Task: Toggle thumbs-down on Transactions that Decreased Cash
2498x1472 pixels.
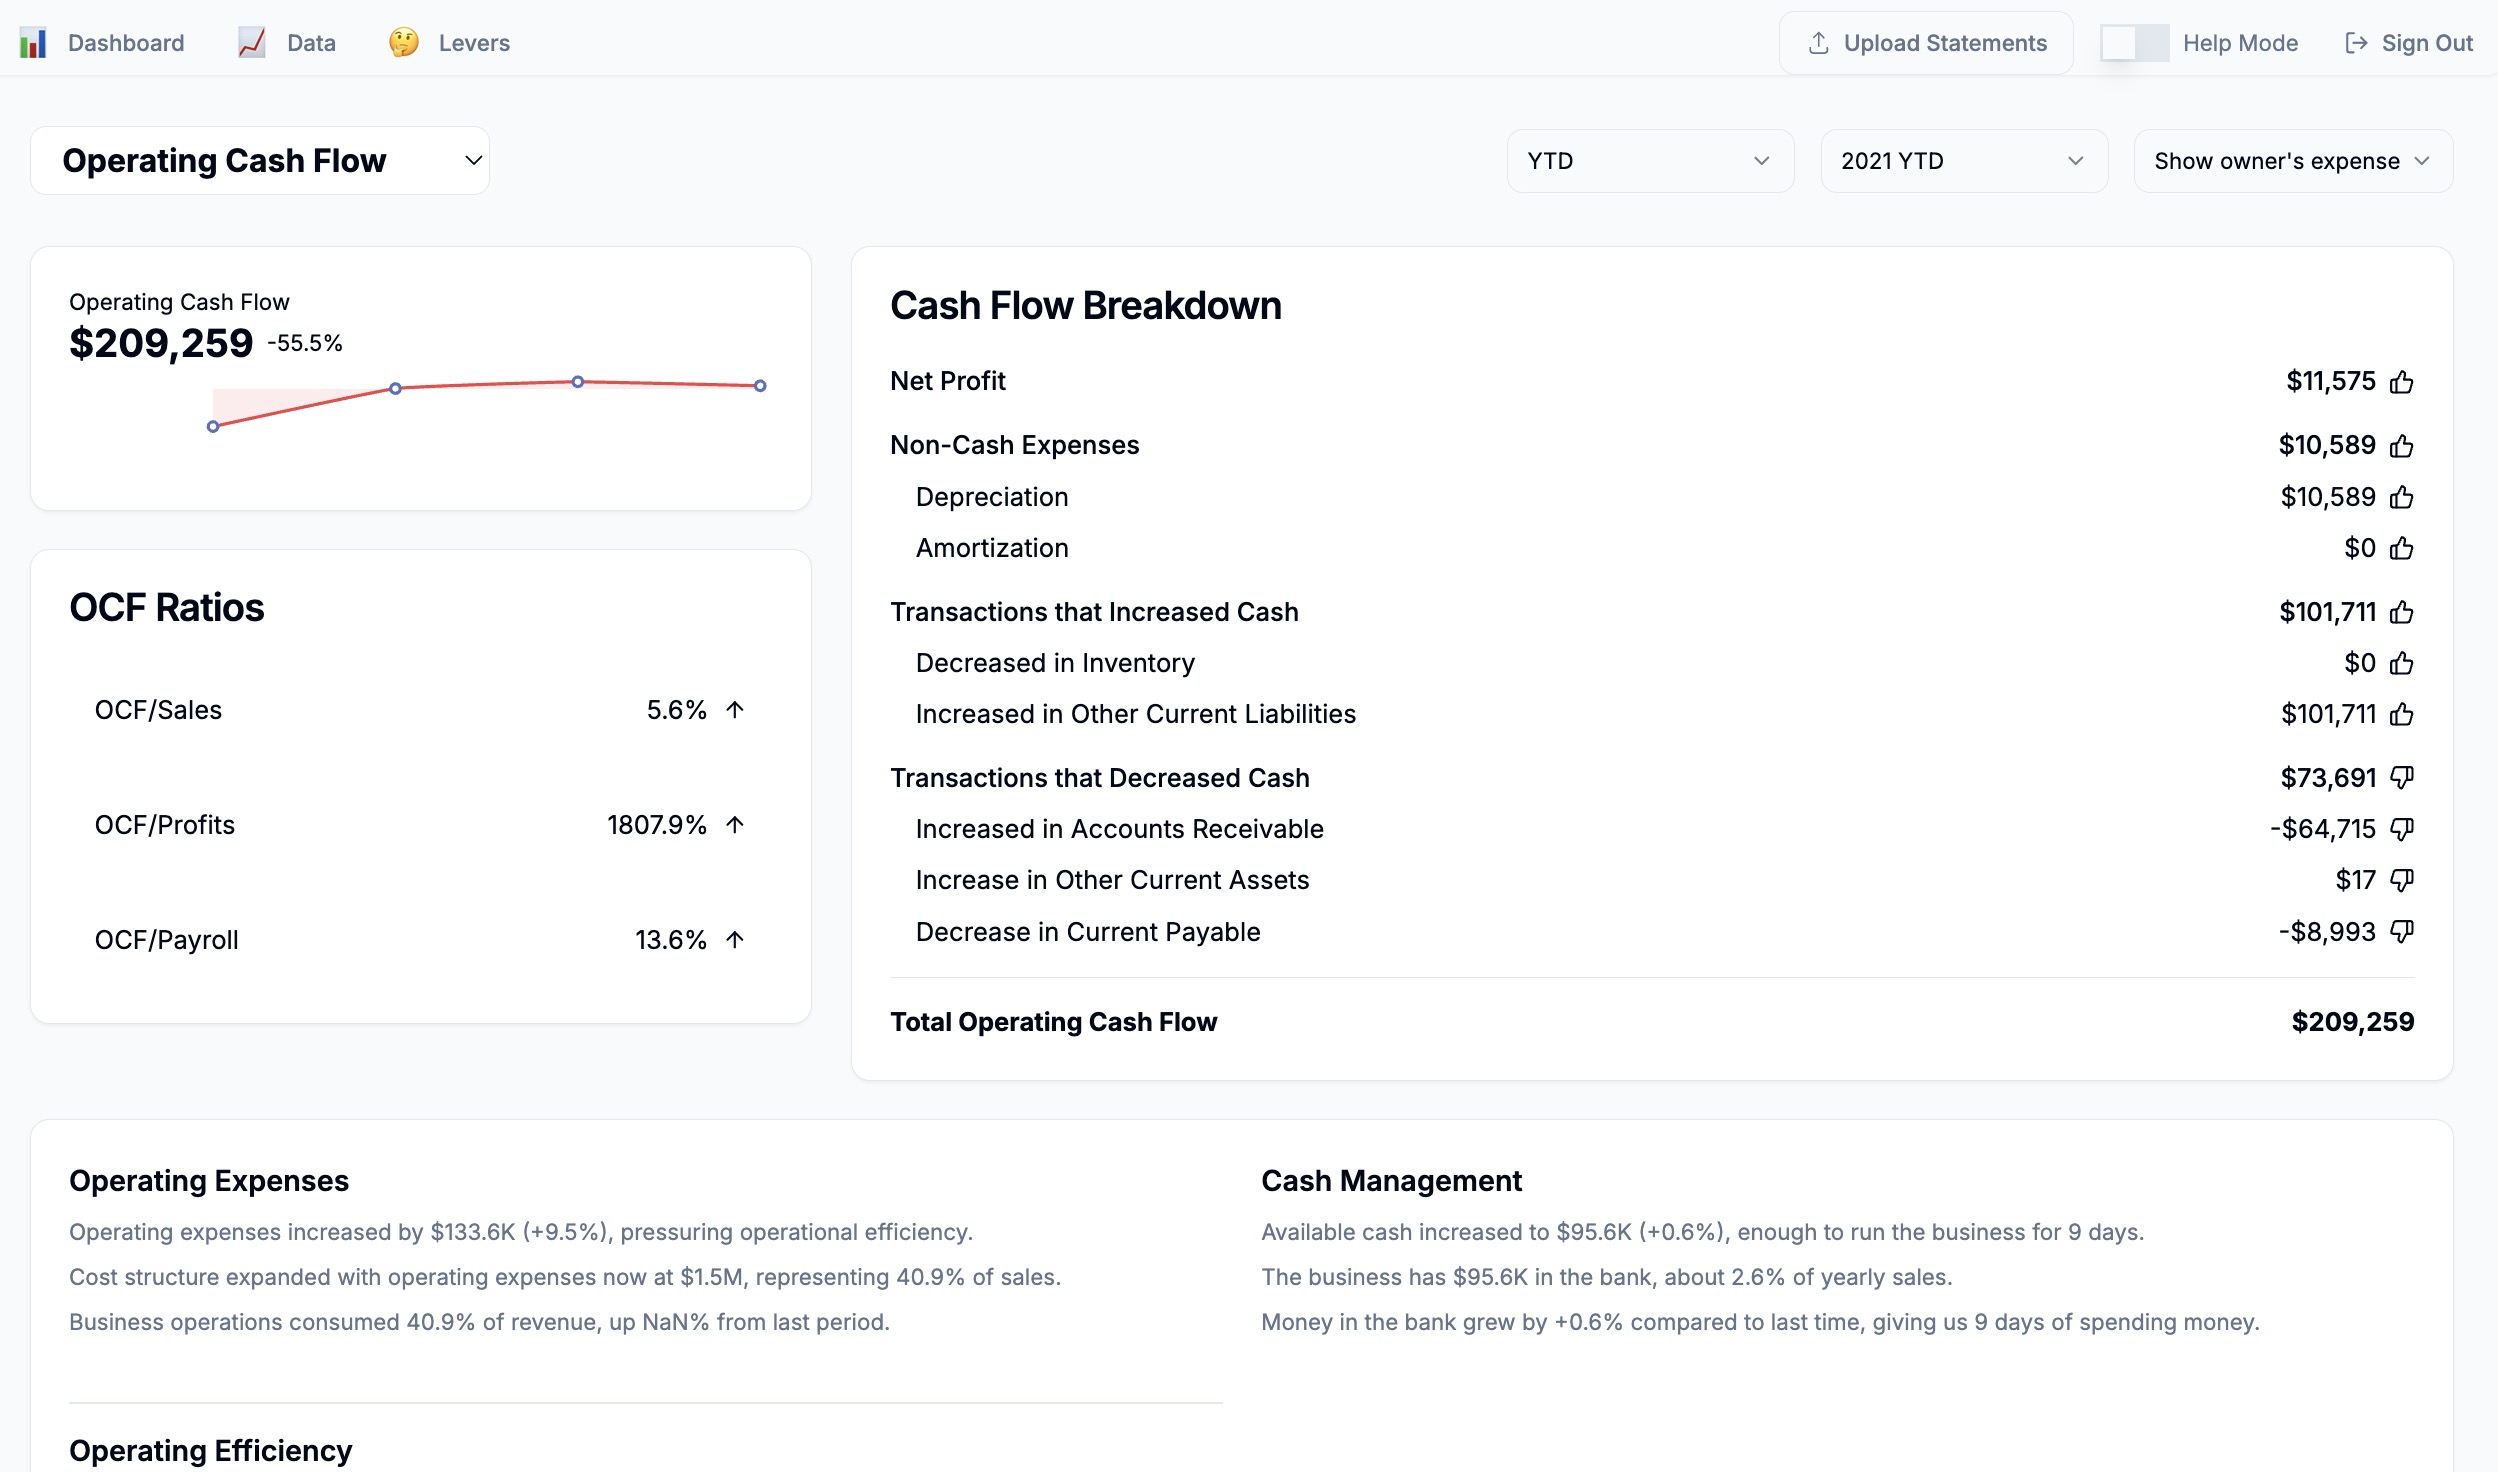Action: tap(2401, 778)
